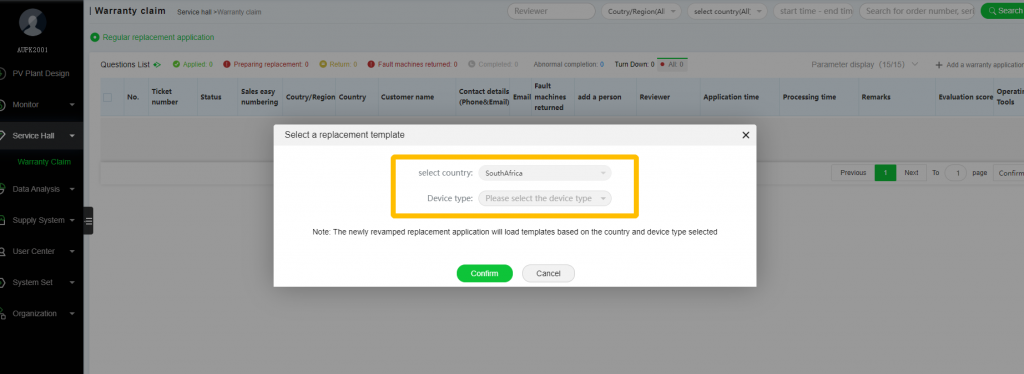Click the Service Hall sidebar icon

click(x=3, y=136)
